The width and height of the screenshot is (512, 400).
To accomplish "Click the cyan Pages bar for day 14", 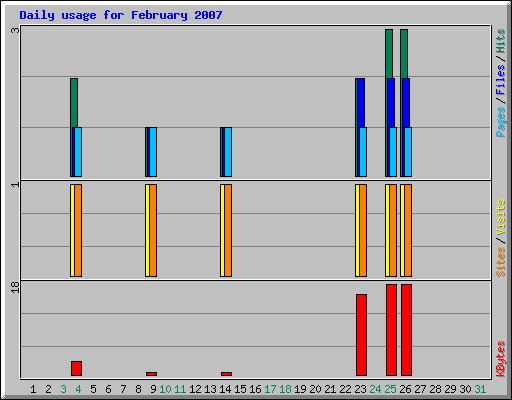I will click(228, 152).
